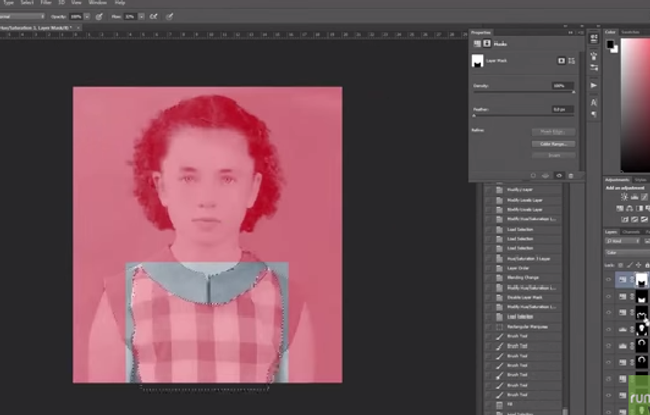
Task: Toggle visibility of the fifth layer
Action: [609, 346]
